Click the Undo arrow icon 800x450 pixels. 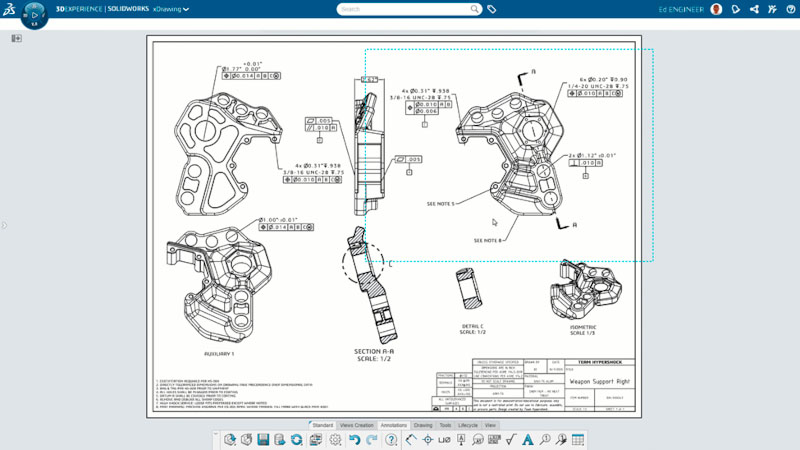coord(354,440)
